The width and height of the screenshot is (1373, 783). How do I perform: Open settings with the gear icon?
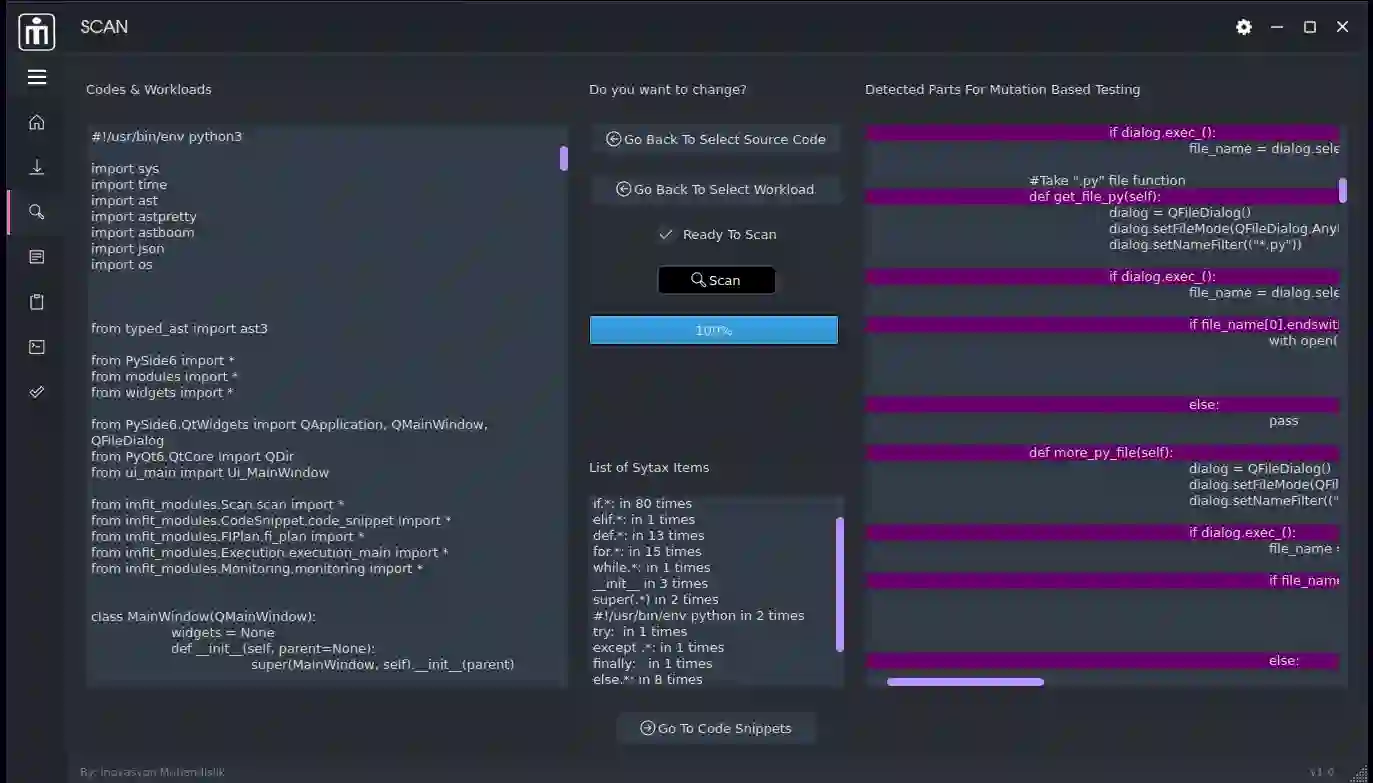pyautogui.click(x=1244, y=27)
